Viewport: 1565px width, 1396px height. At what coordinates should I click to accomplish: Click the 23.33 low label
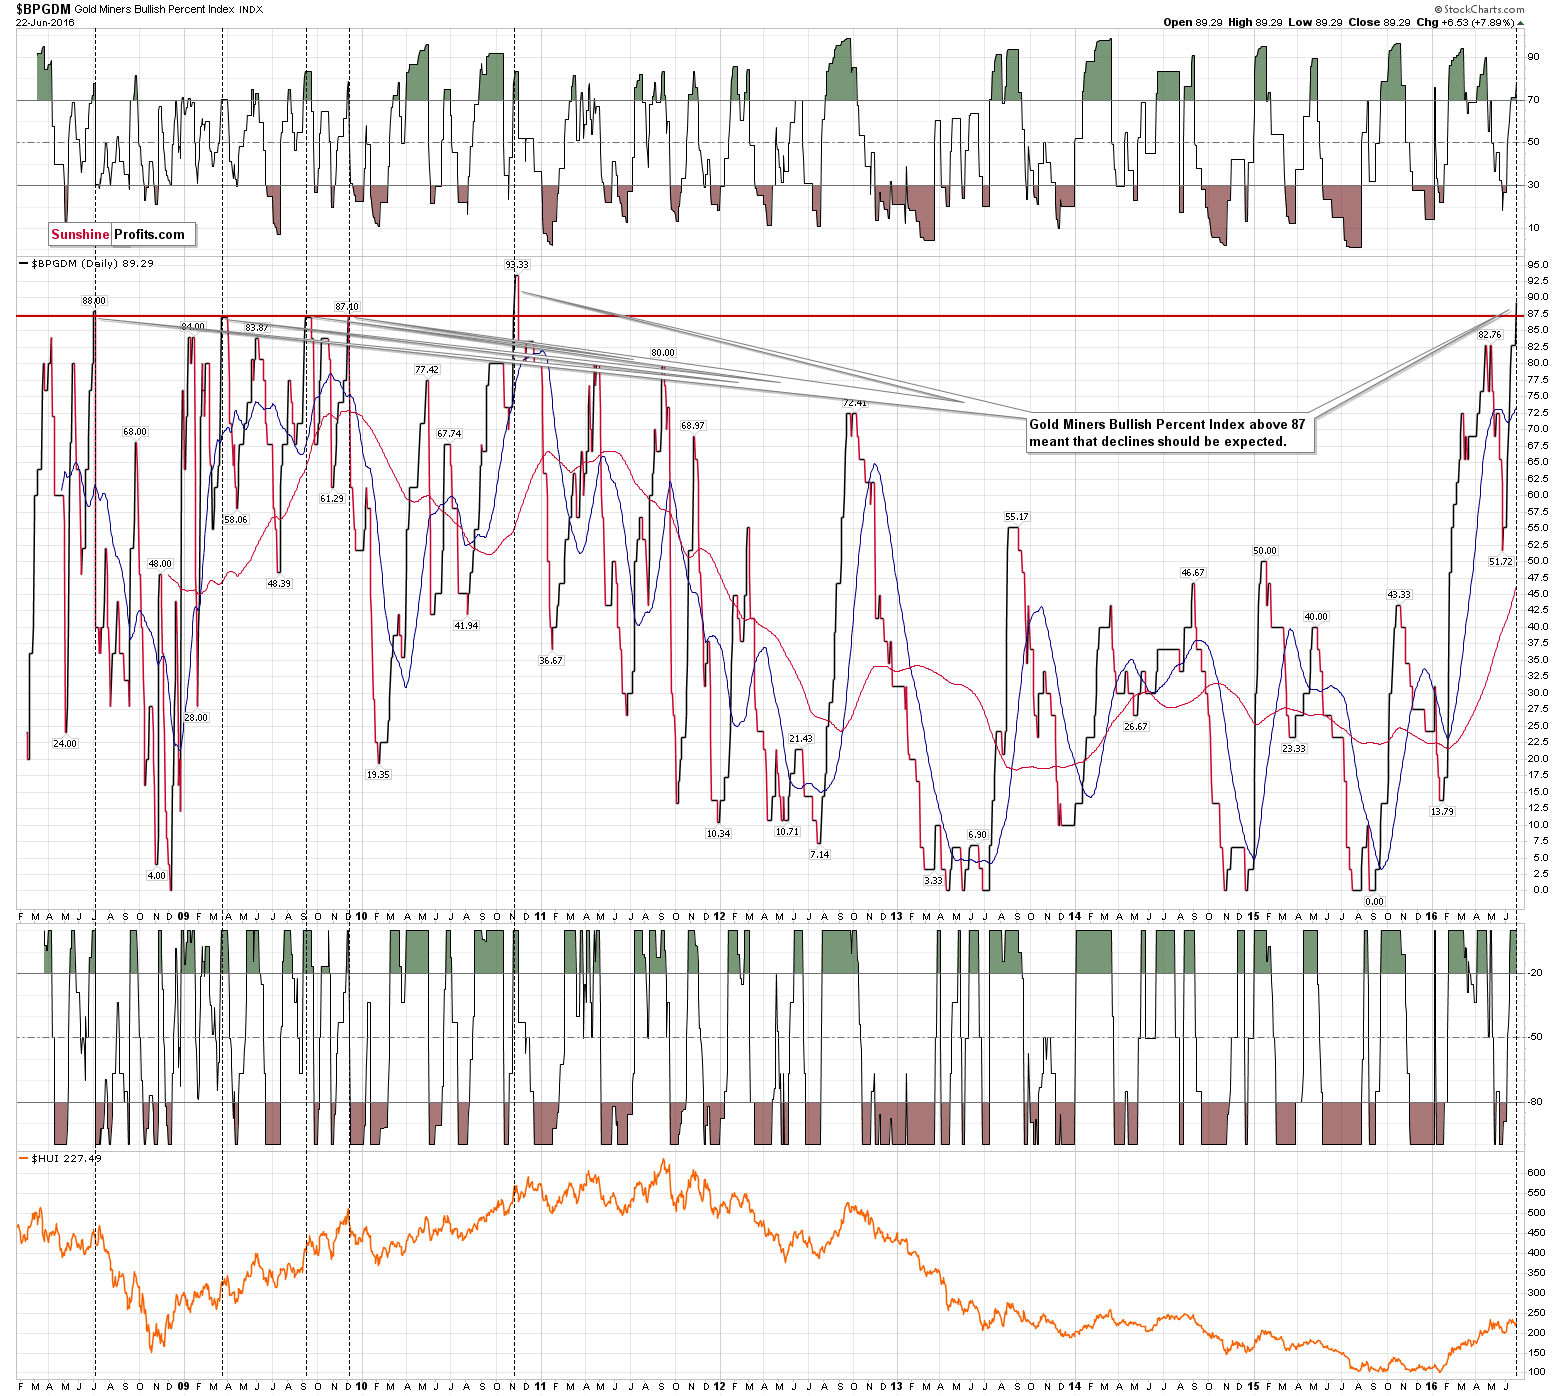pyautogui.click(x=1294, y=749)
